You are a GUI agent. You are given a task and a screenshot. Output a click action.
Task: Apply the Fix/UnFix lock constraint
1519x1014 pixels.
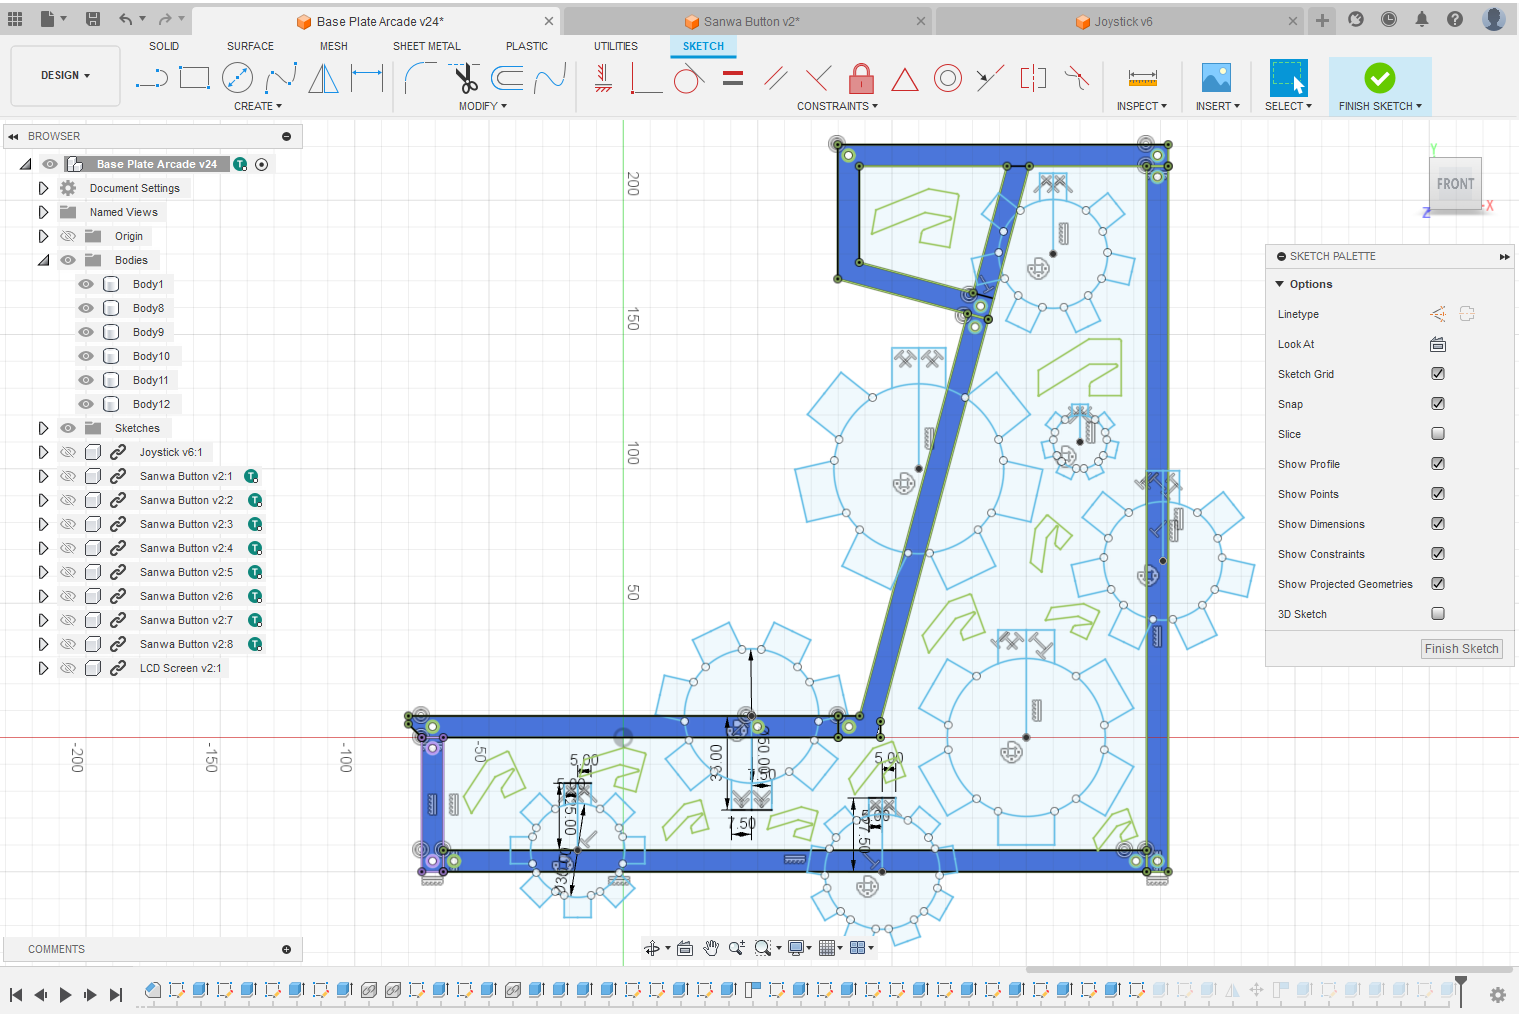tap(861, 78)
